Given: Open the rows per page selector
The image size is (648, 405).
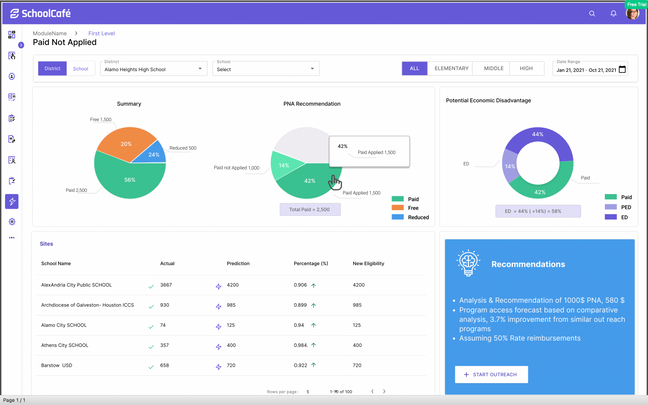Looking at the screenshot, I should point(308,391).
